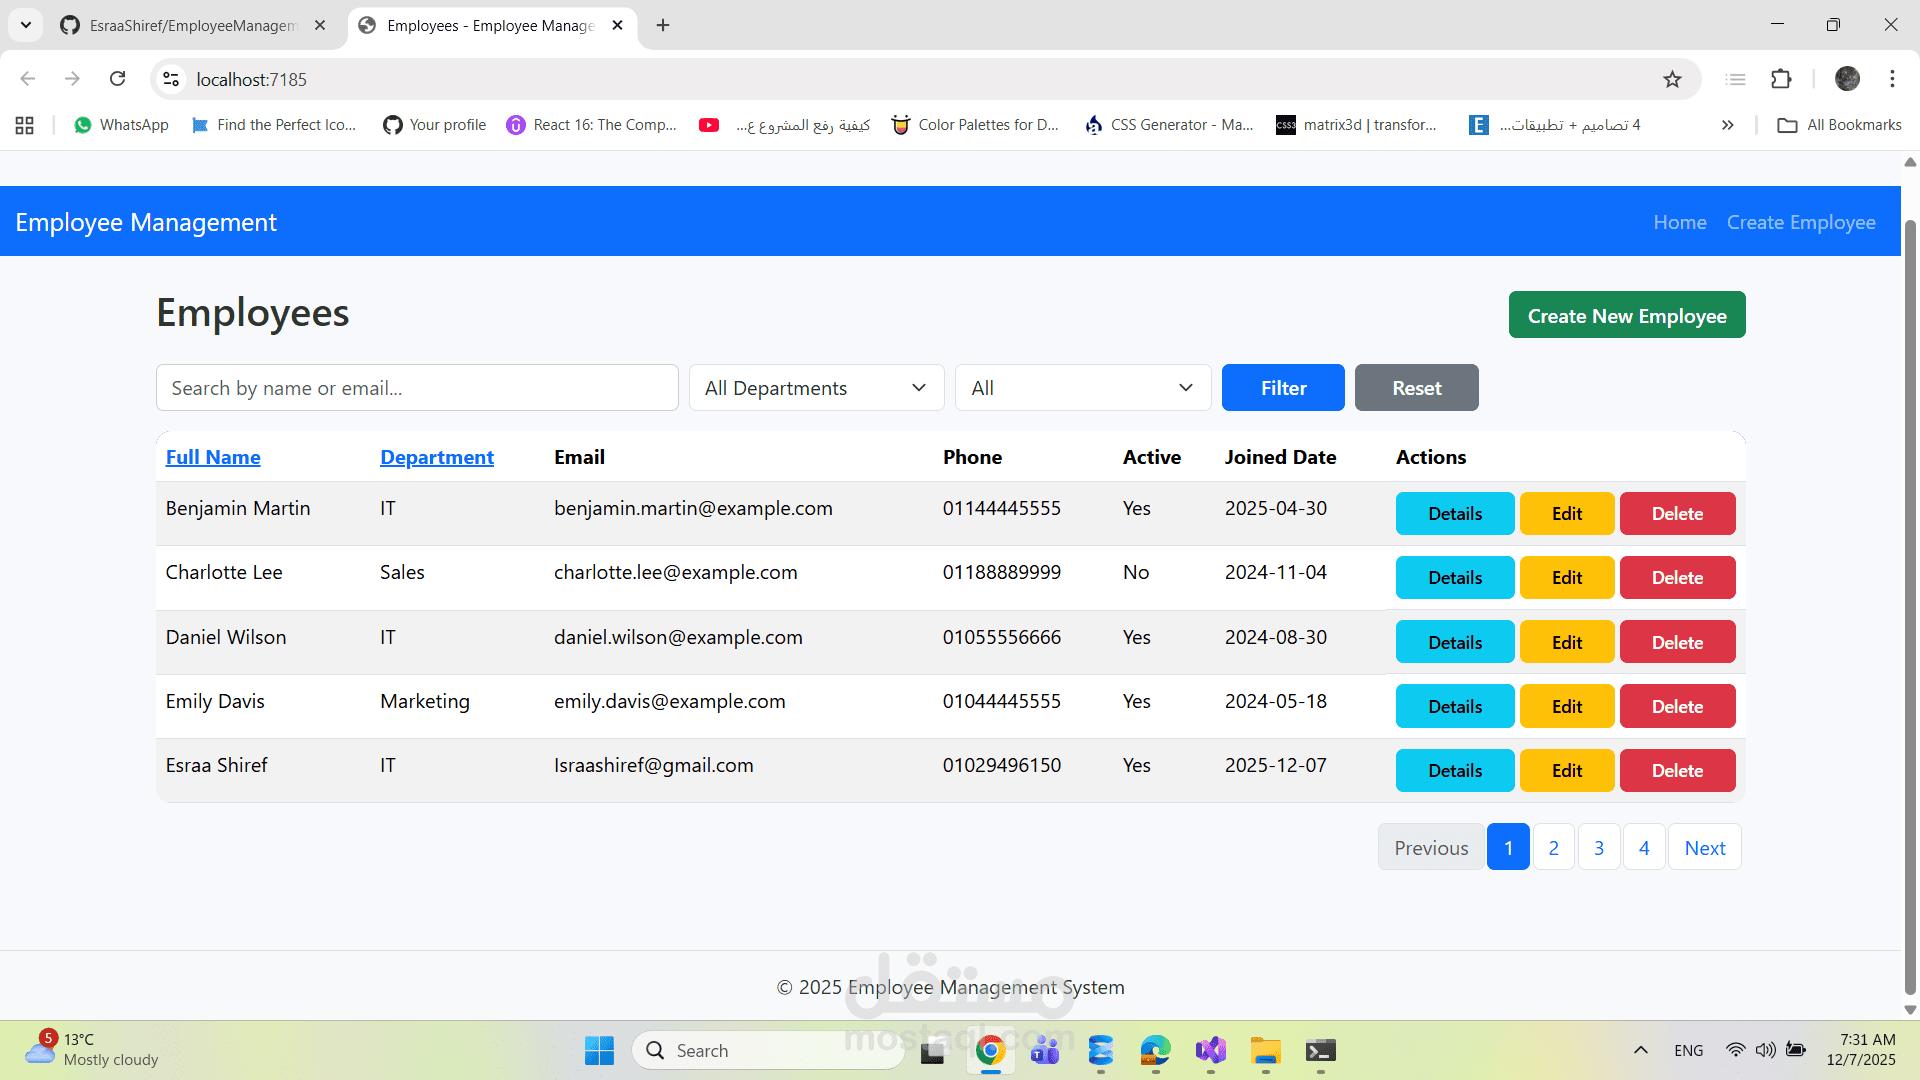The height and width of the screenshot is (1080, 1920).
Task: Reload the Employees page
Action: [117, 78]
